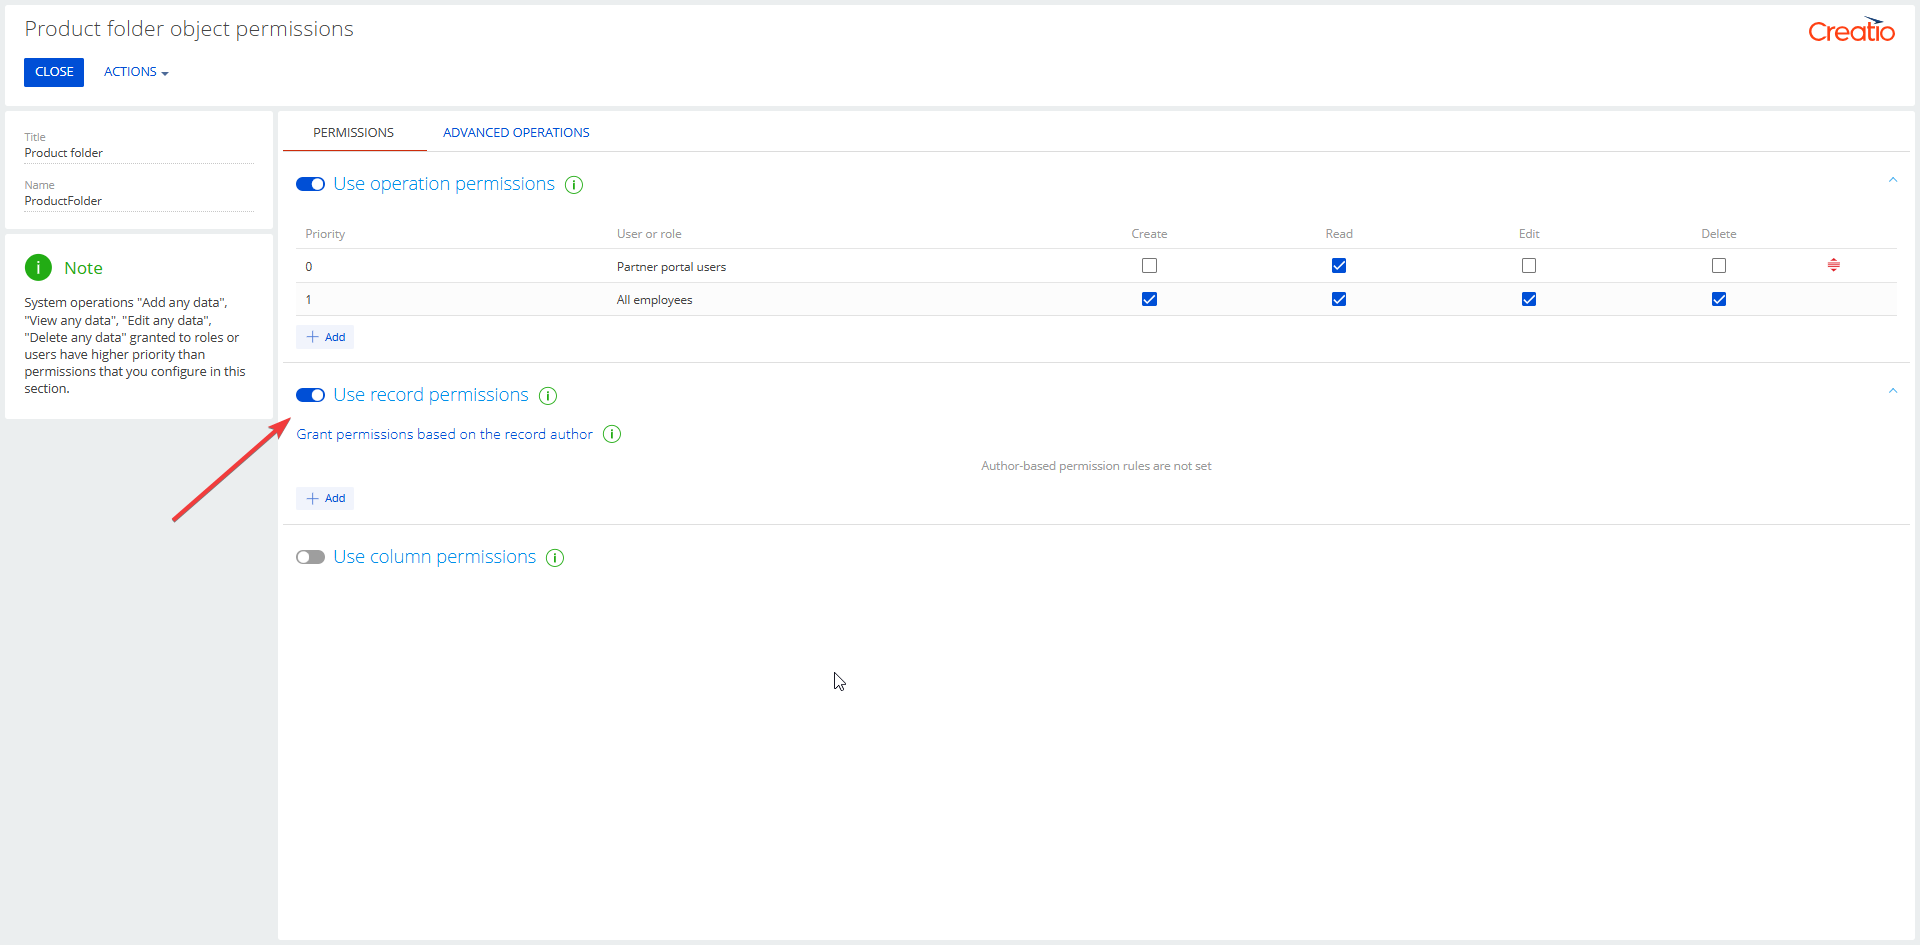Collapse the Use record permissions section
This screenshot has height=945, width=1920.
pyautogui.click(x=1893, y=391)
